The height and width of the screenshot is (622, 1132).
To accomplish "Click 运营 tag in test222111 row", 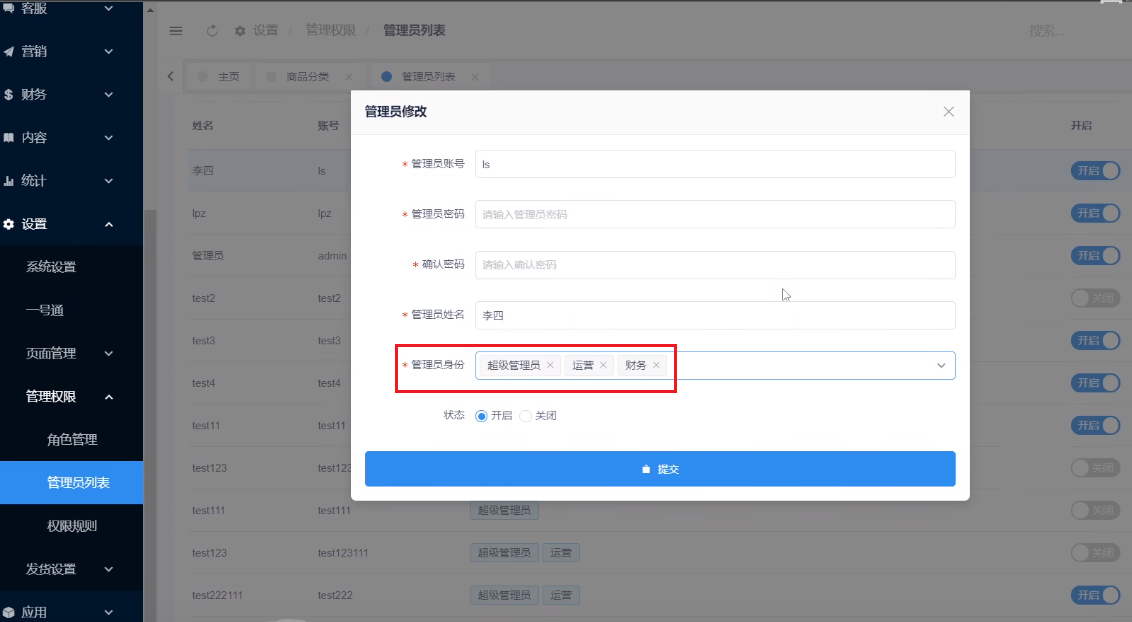I will click(x=561, y=595).
